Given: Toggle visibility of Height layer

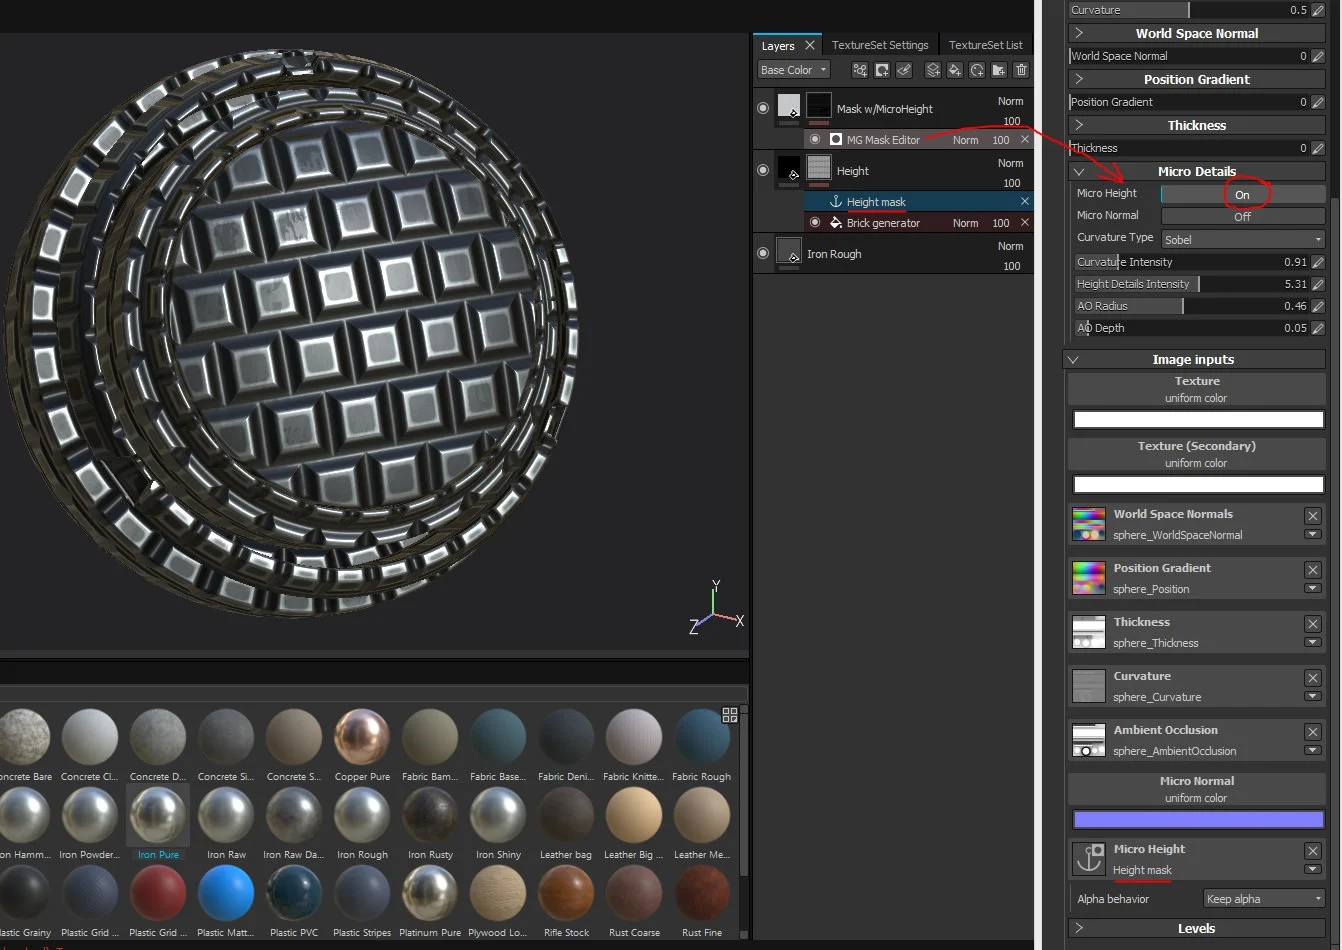Looking at the screenshot, I should pyautogui.click(x=763, y=170).
